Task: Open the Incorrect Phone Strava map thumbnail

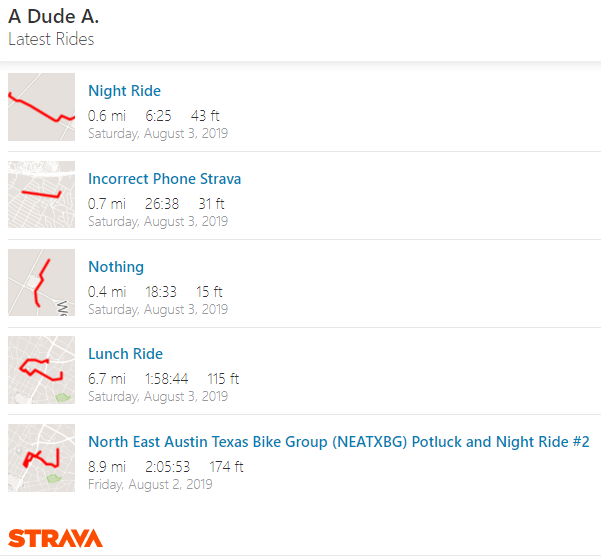Action: point(41,194)
